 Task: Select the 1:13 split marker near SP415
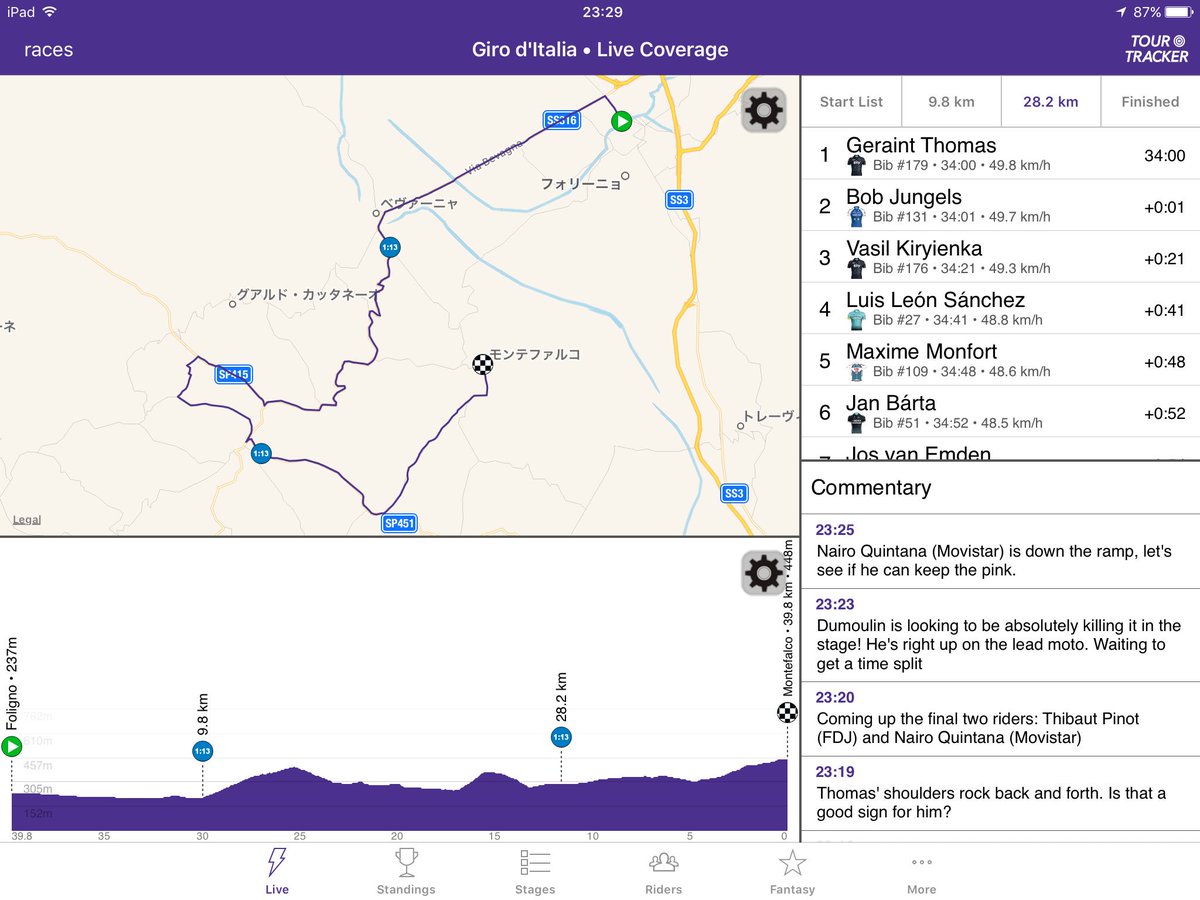click(261, 453)
